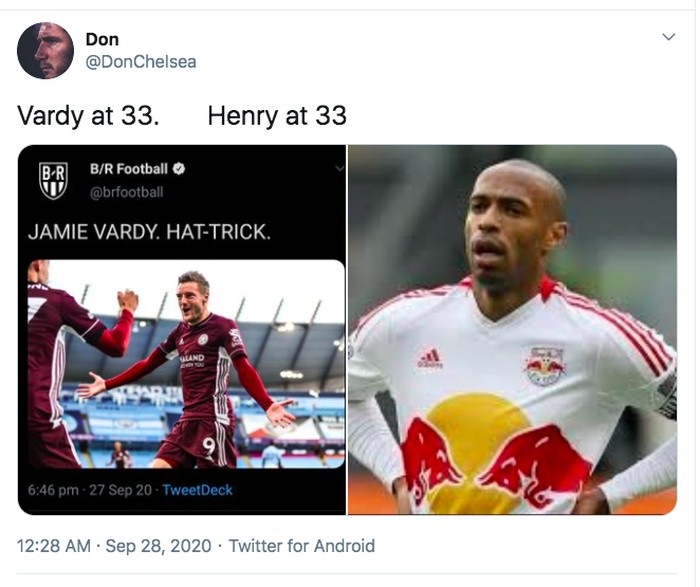Click the 12:28 AM Sep 28, 2020 timestamp
The width and height of the screenshot is (700, 587).
point(114,546)
